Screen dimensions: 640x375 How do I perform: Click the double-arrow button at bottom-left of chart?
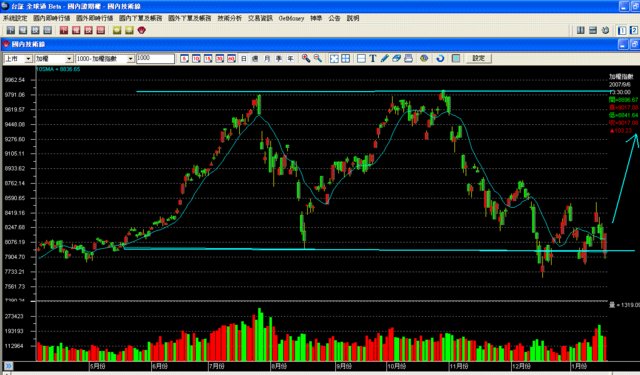pos(8,366)
